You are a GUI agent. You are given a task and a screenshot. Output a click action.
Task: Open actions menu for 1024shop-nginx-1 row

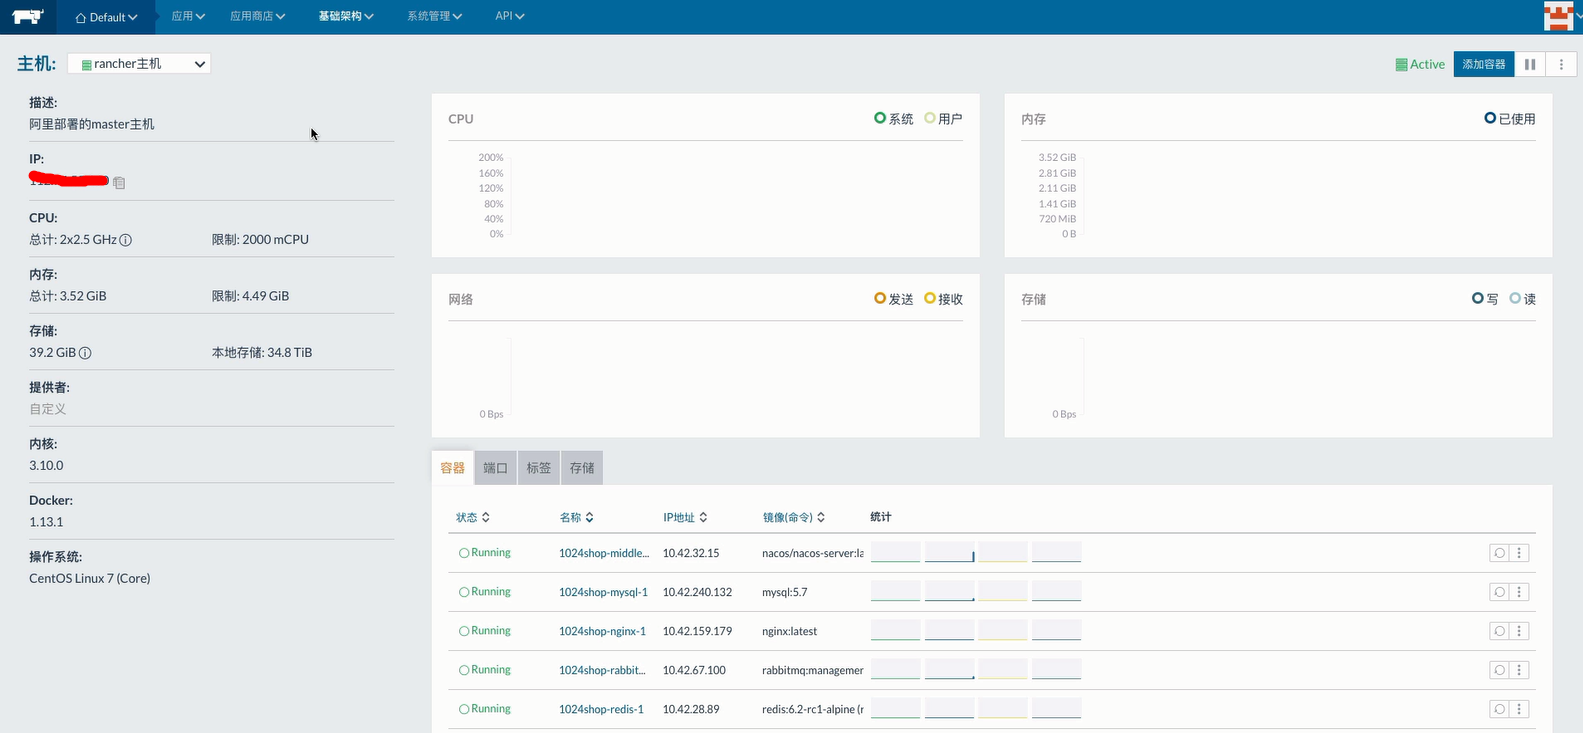coord(1519,631)
